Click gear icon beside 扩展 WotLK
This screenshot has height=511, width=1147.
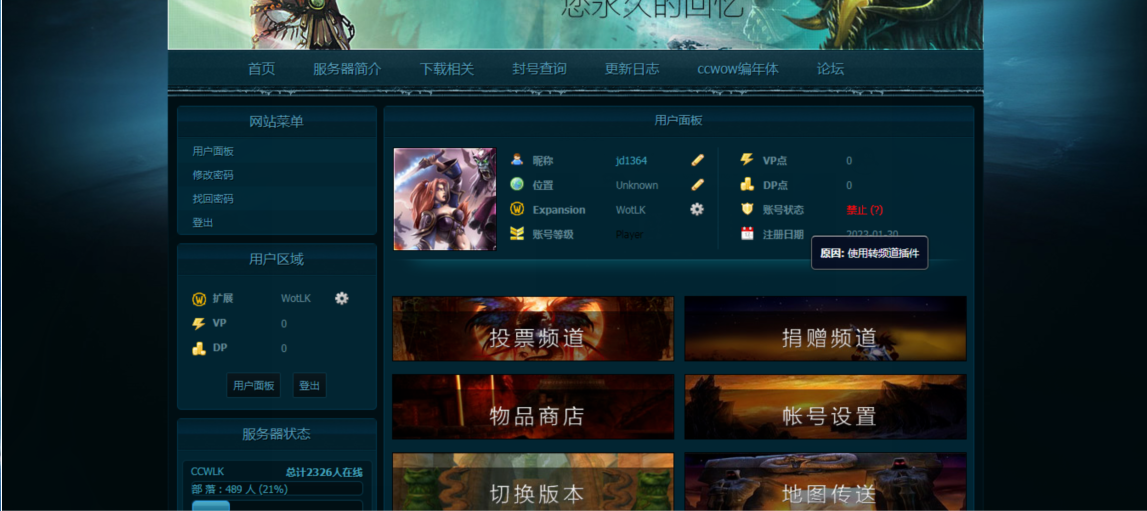click(x=342, y=298)
